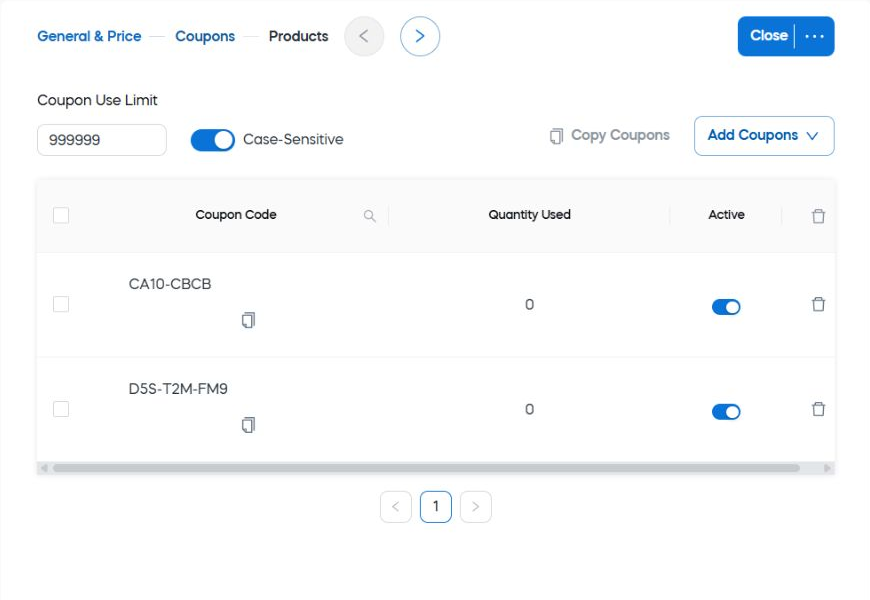Open coupon code search magnifier
Image resolution: width=870 pixels, height=600 pixels.
pos(370,216)
